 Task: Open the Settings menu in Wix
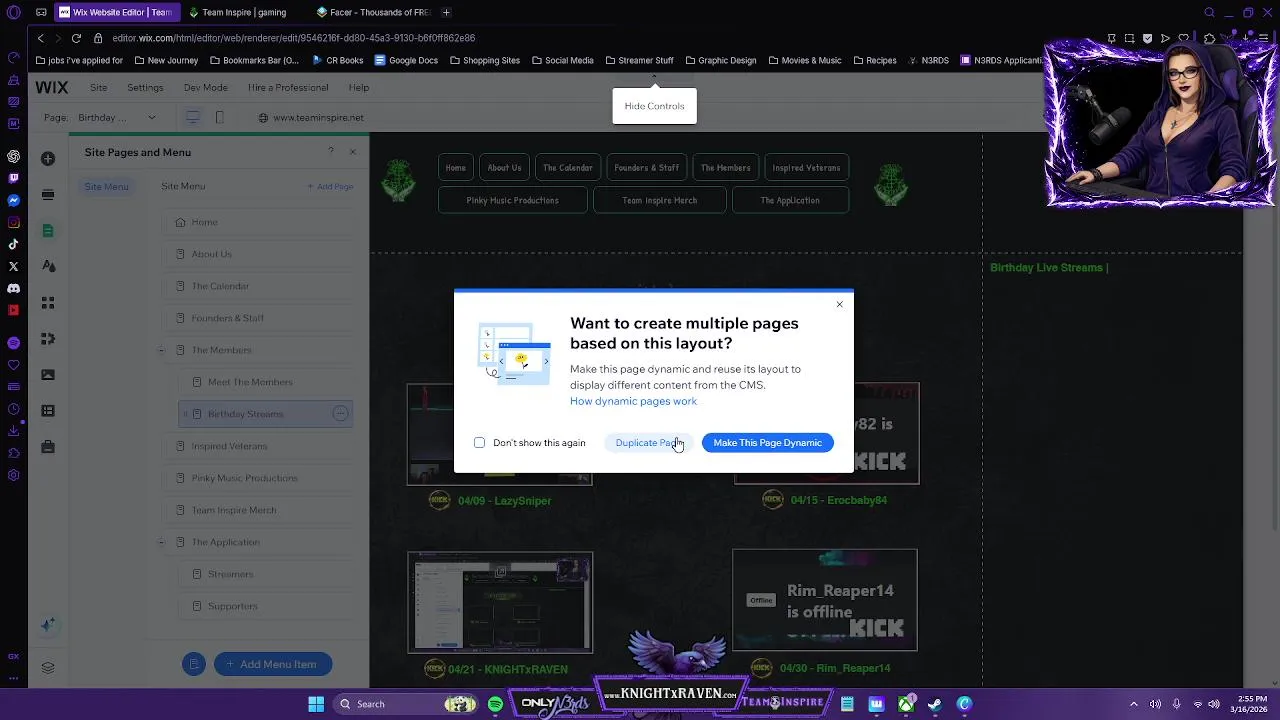pos(145,87)
